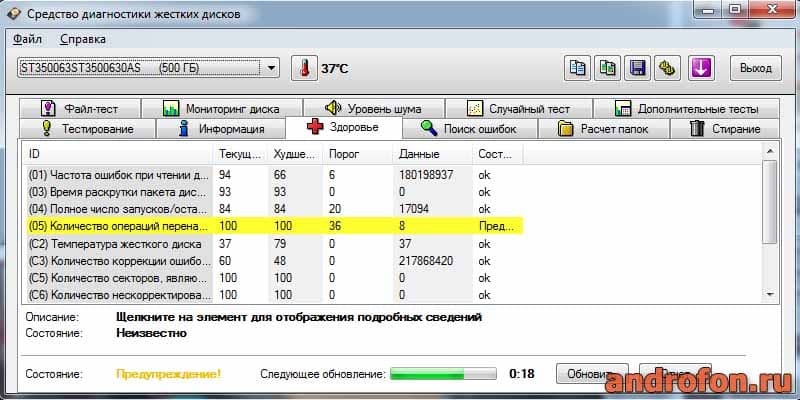Select row (C2) Температура жесткого диска
Viewport: 800px width, 400px height.
pos(273,244)
